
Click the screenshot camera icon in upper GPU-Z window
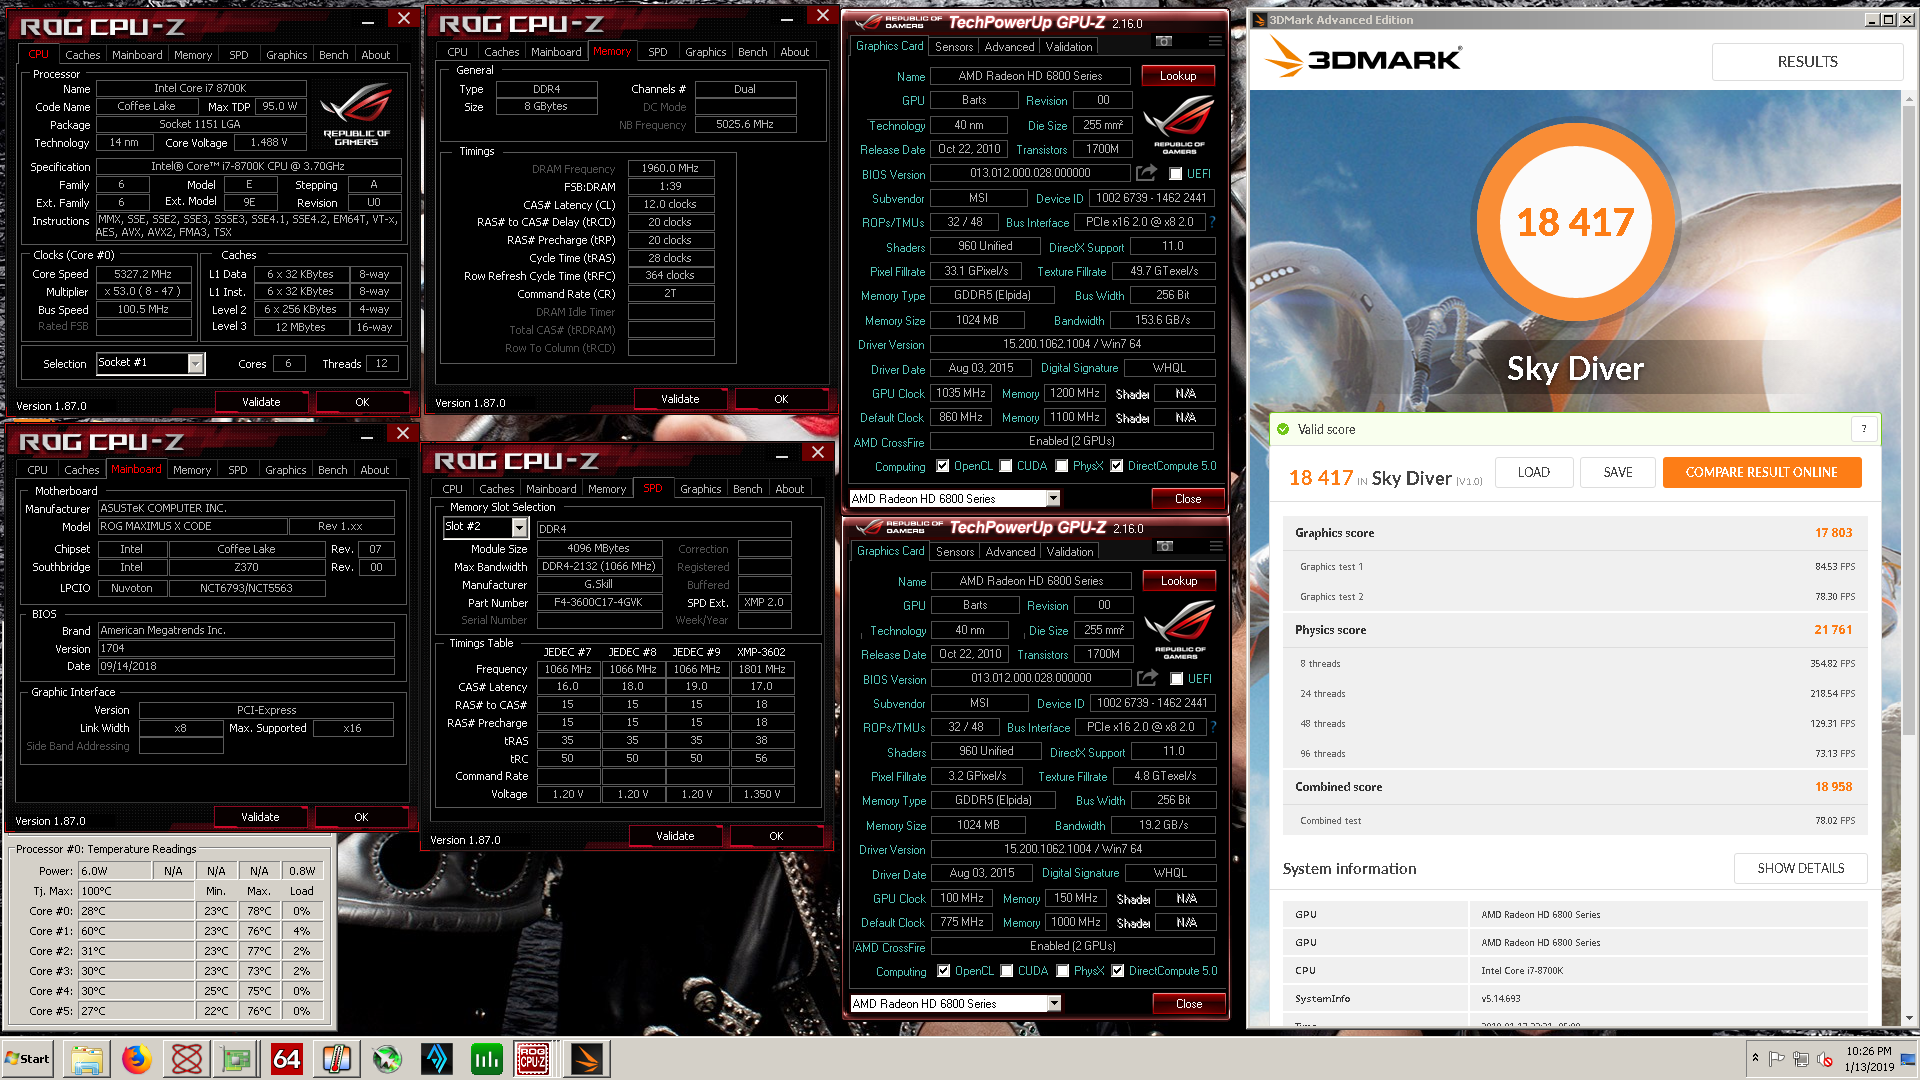[1164, 42]
